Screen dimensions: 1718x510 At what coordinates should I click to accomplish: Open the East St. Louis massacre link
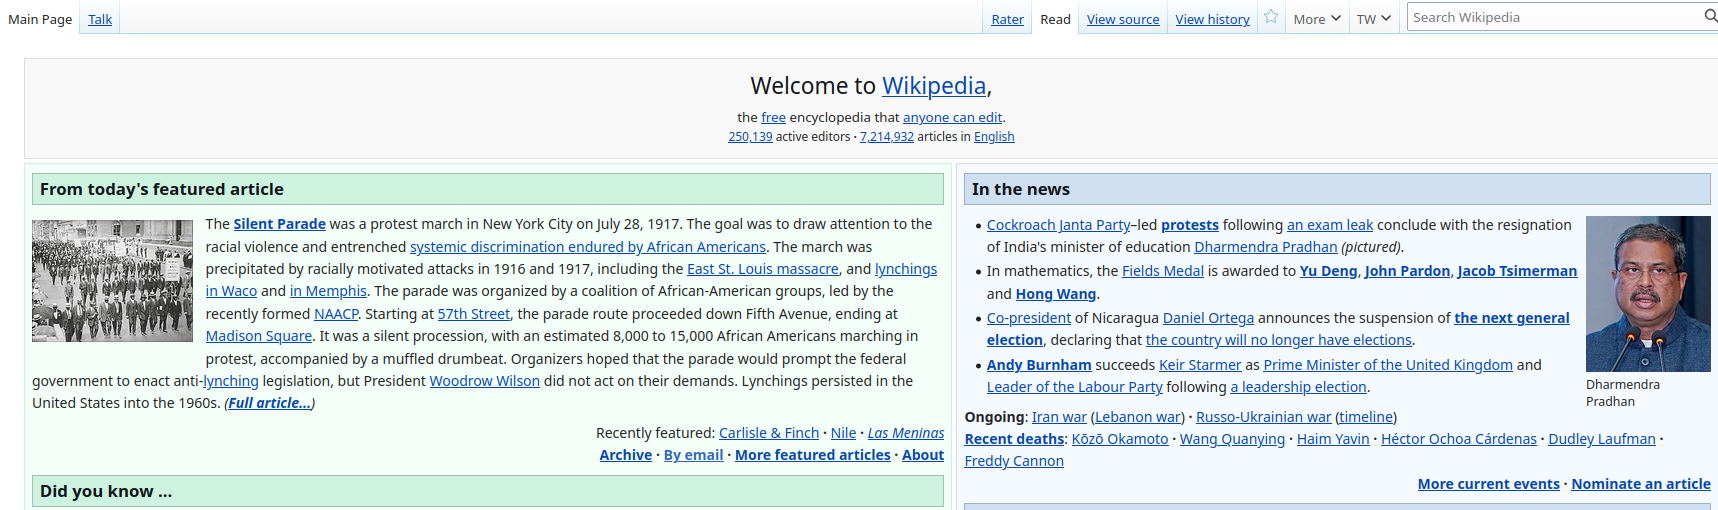point(763,269)
